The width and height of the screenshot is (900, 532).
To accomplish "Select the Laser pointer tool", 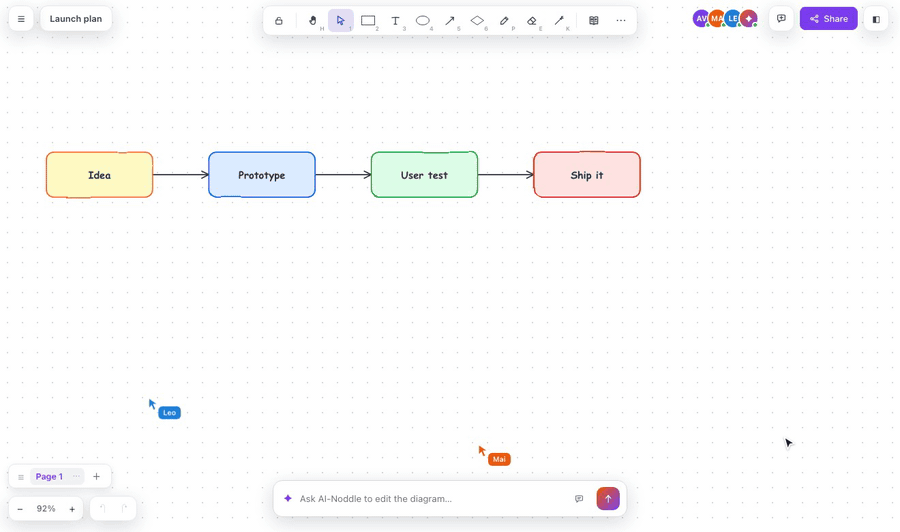I will pyautogui.click(x=559, y=21).
